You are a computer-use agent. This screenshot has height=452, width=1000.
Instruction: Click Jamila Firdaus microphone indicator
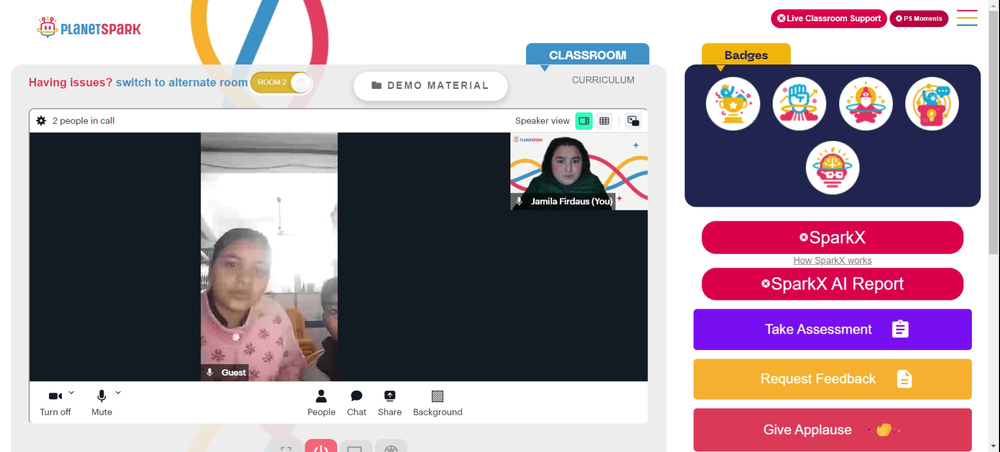point(519,201)
